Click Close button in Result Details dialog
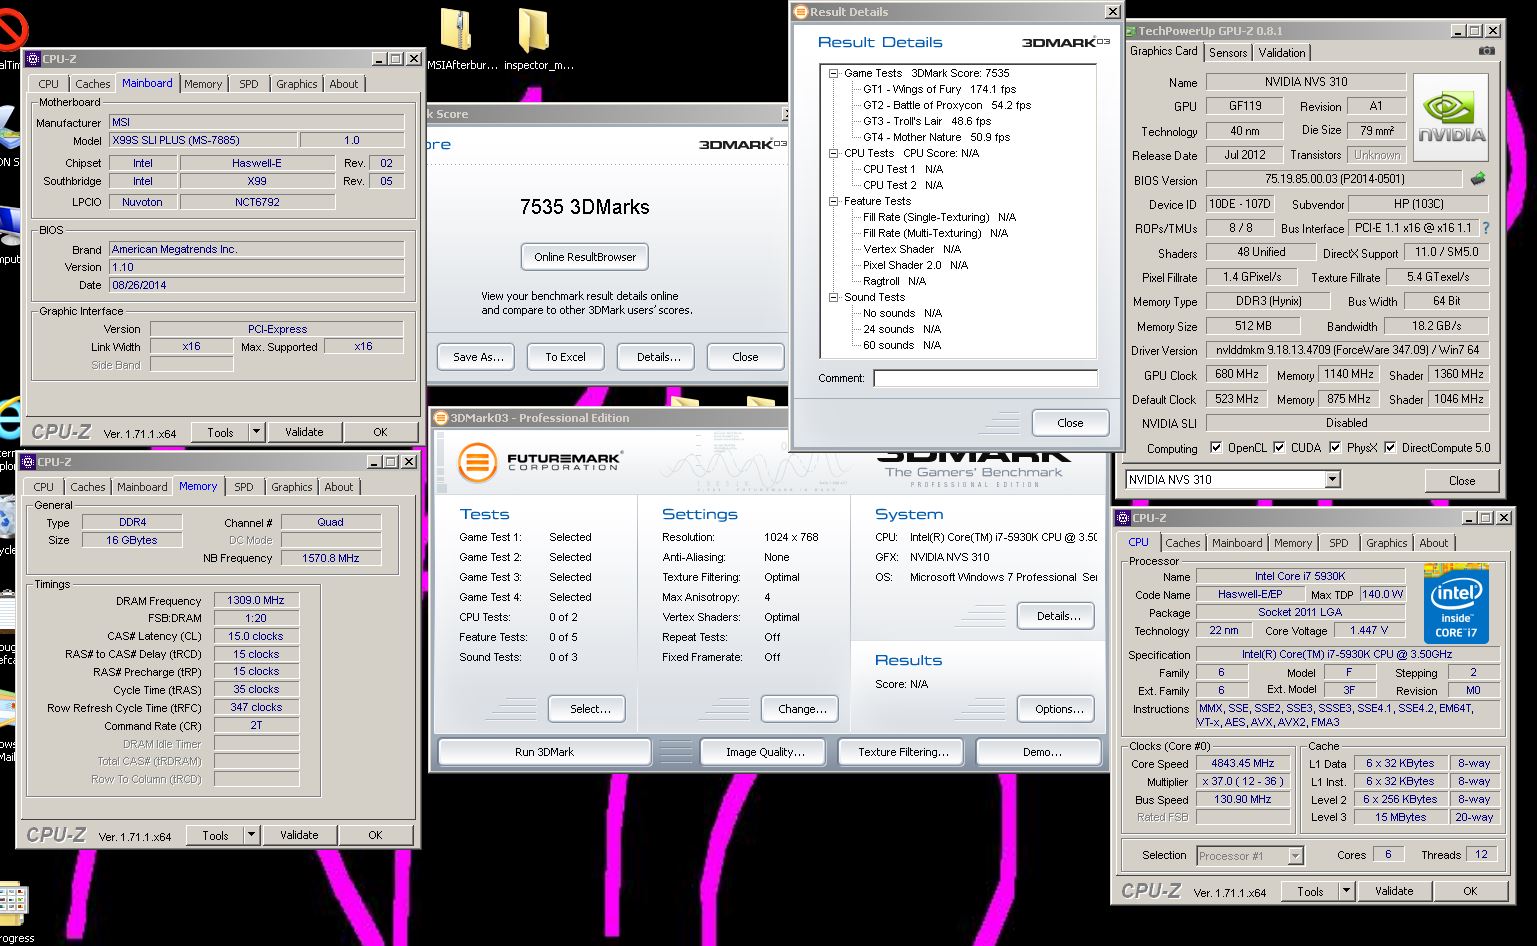 (1070, 423)
